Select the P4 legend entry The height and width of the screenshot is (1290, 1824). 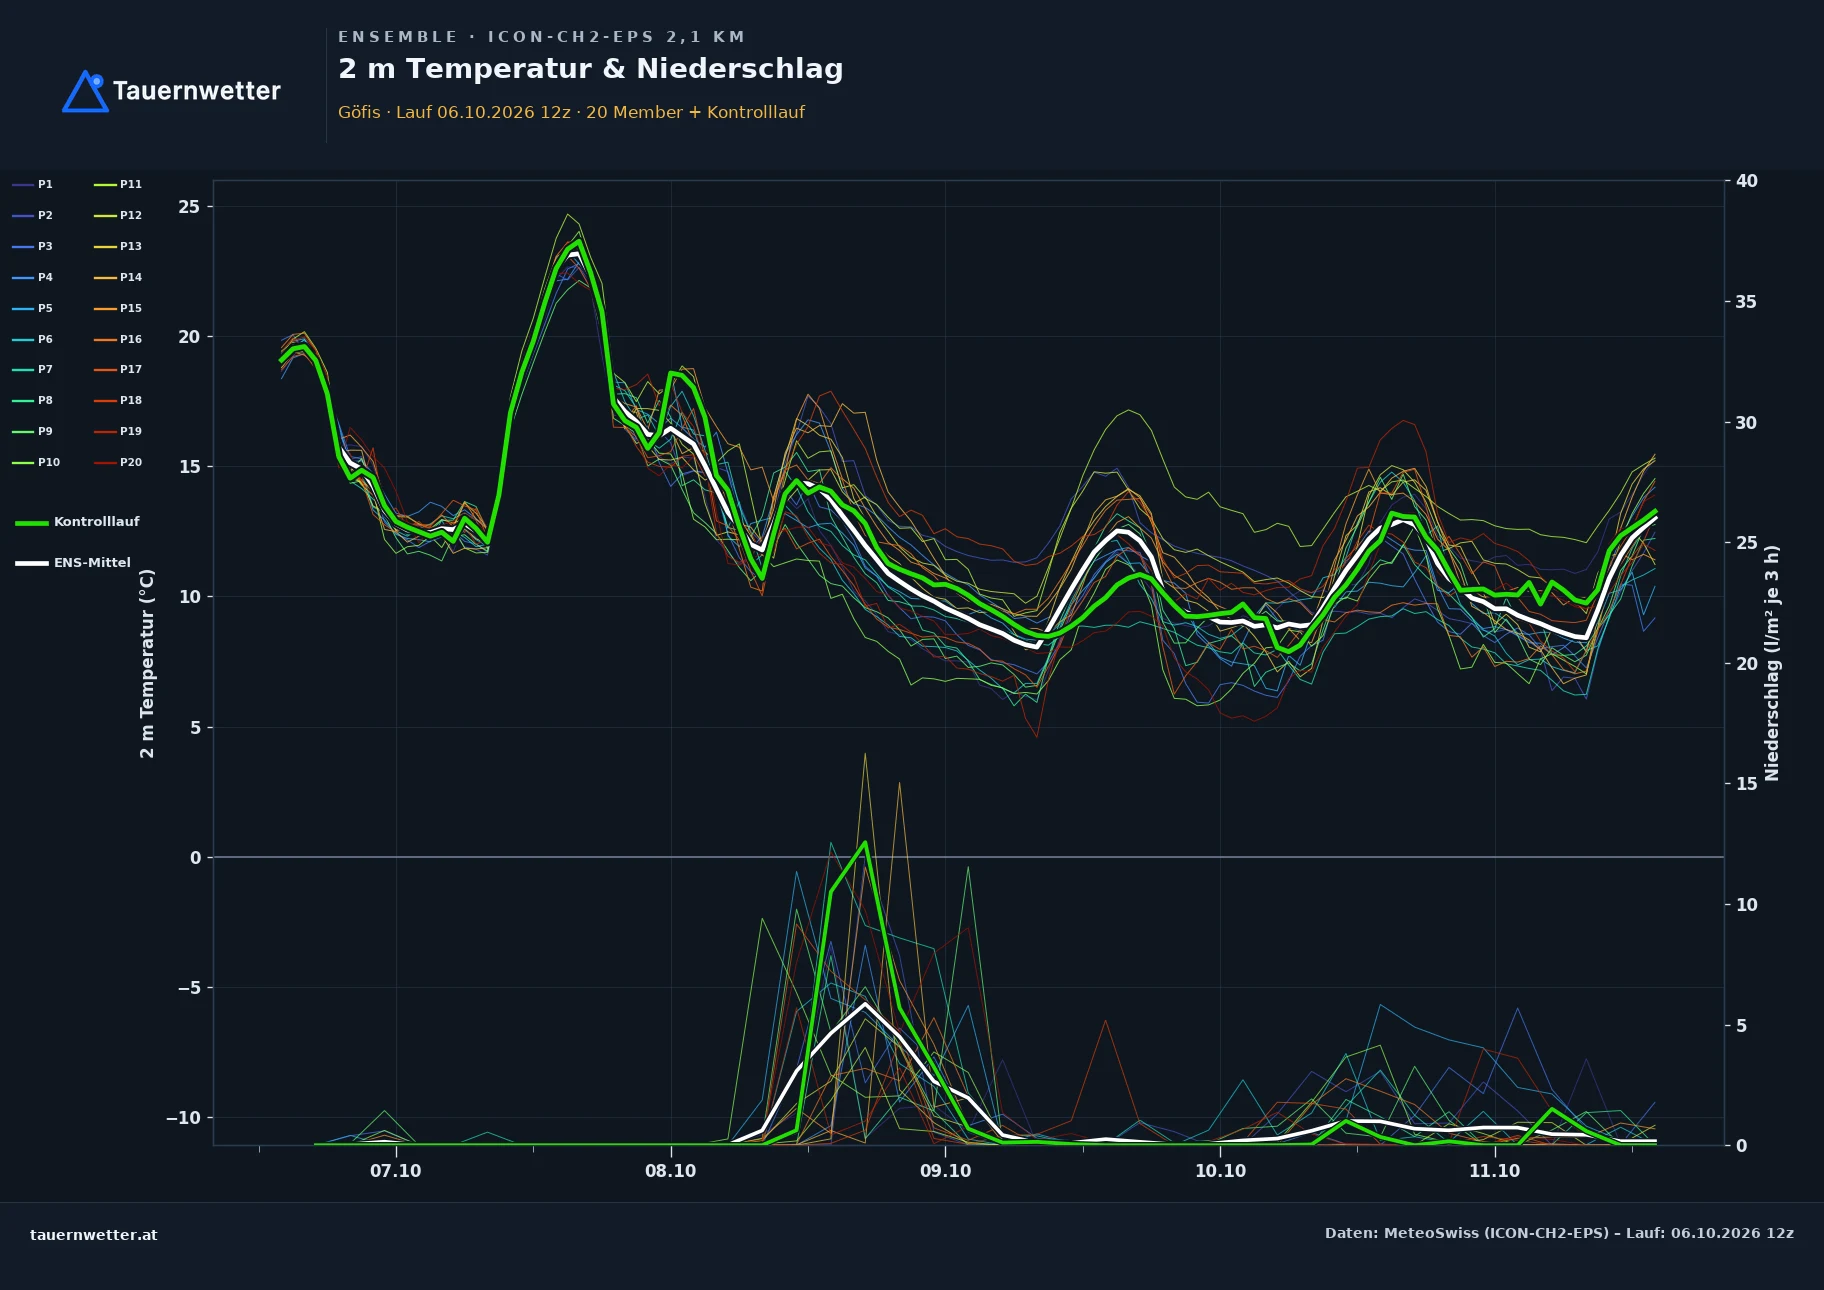click(x=32, y=277)
